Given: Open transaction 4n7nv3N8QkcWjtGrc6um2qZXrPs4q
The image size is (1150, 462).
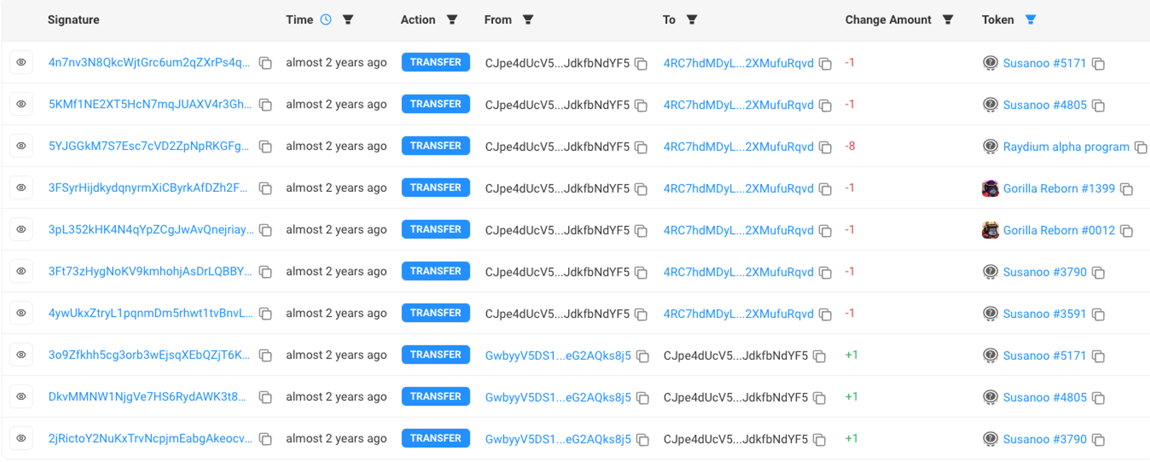Looking at the screenshot, I should point(150,63).
